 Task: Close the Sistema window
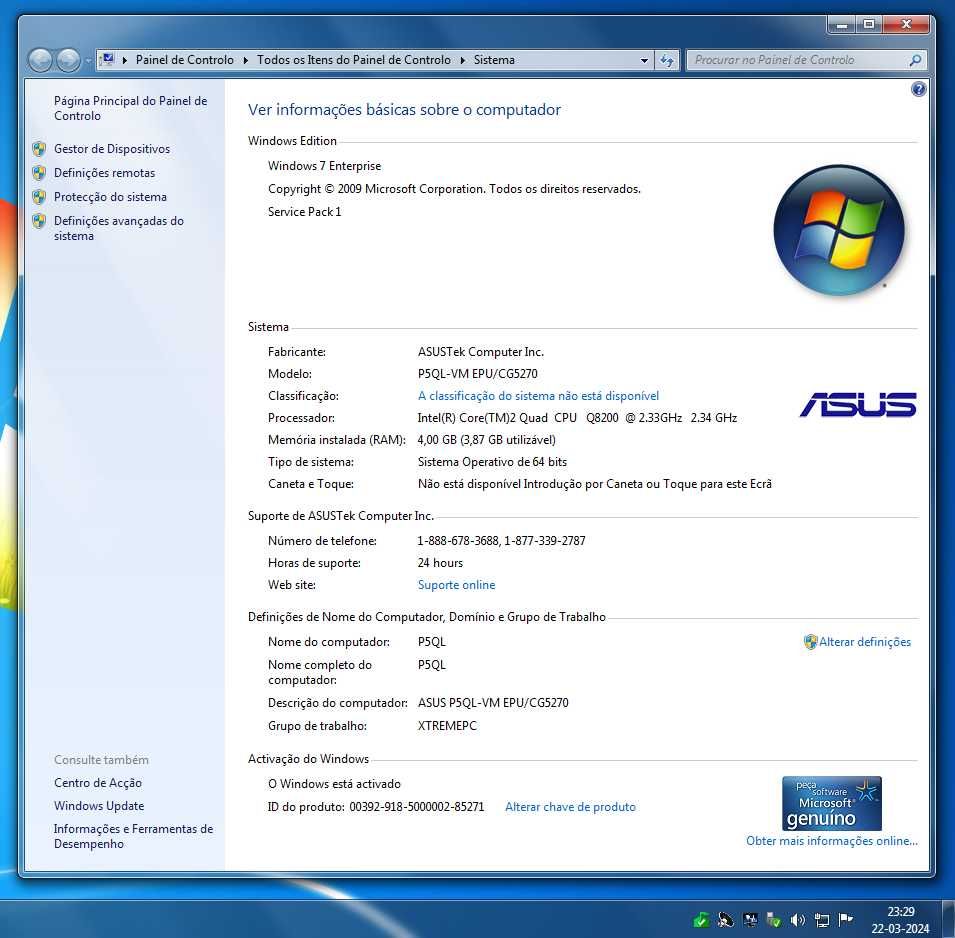pyautogui.click(x=906, y=25)
